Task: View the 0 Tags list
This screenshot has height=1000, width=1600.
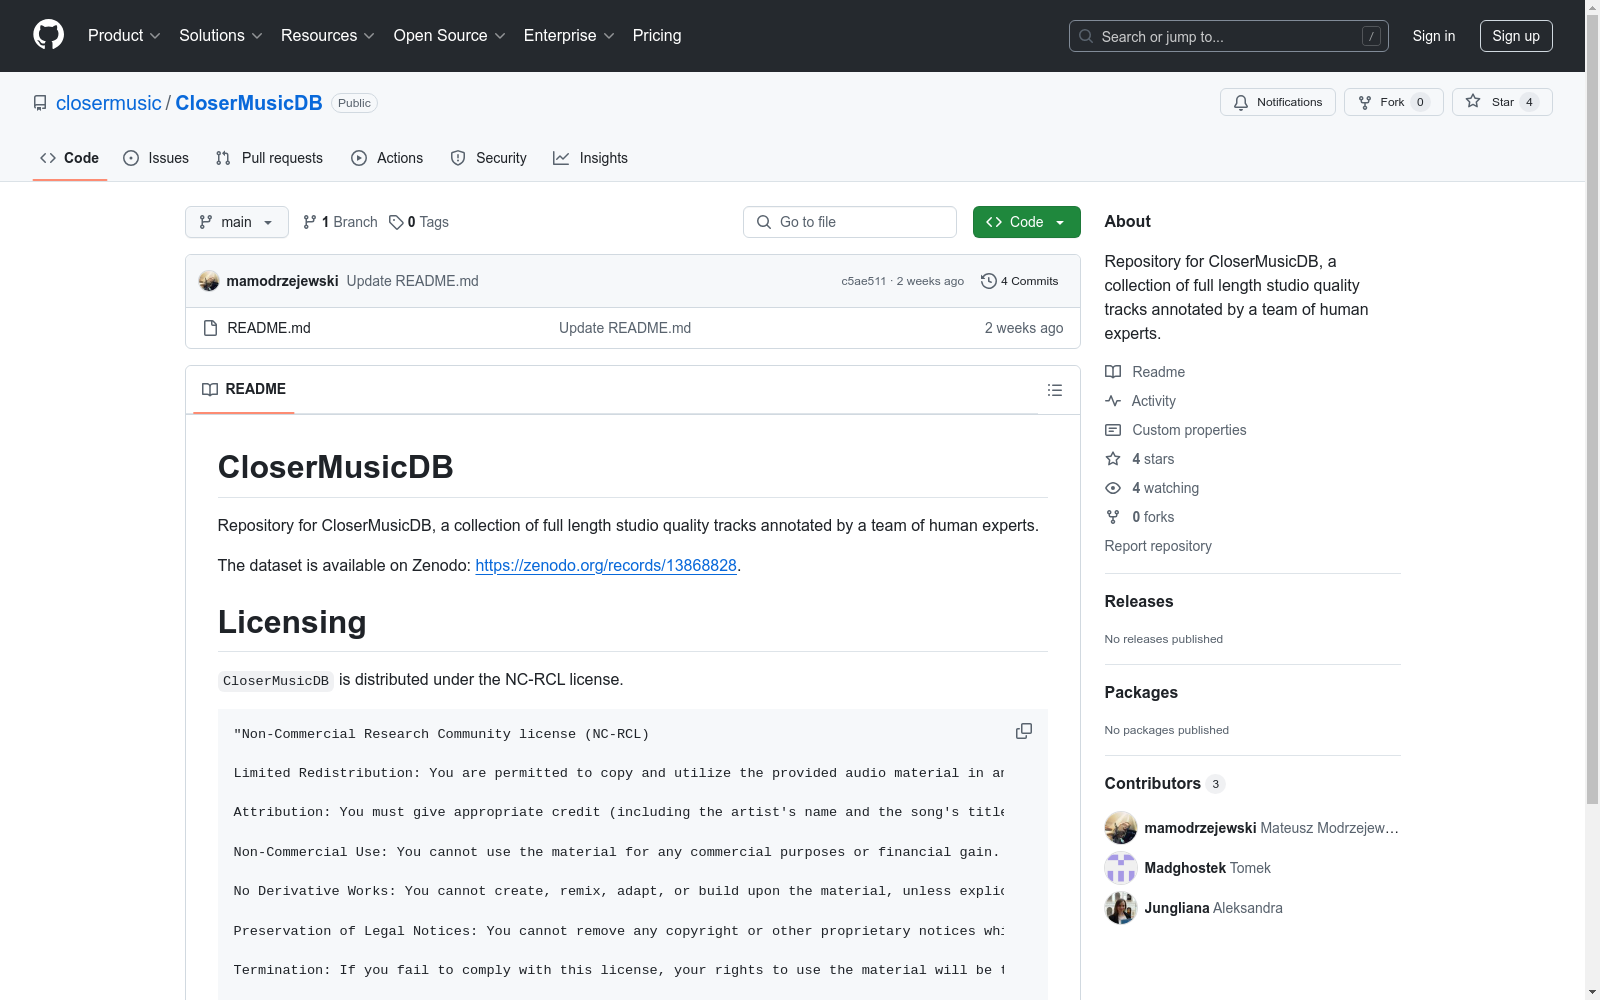Action: click(419, 222)
